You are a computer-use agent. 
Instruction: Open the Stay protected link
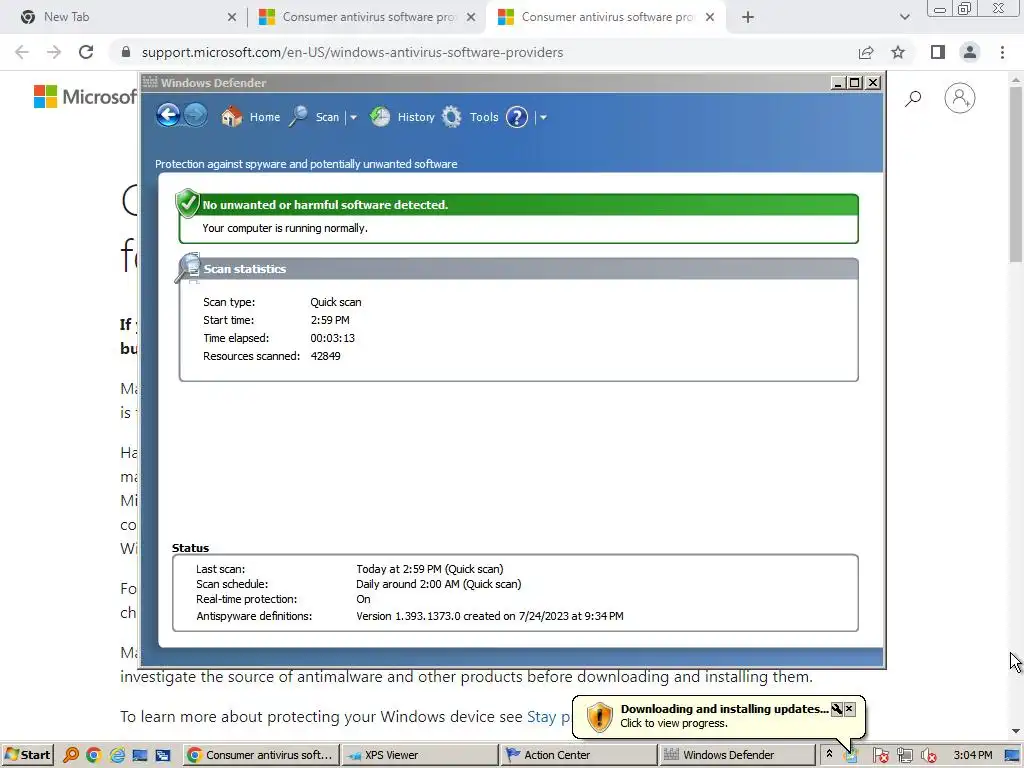[x=549, y=716]
